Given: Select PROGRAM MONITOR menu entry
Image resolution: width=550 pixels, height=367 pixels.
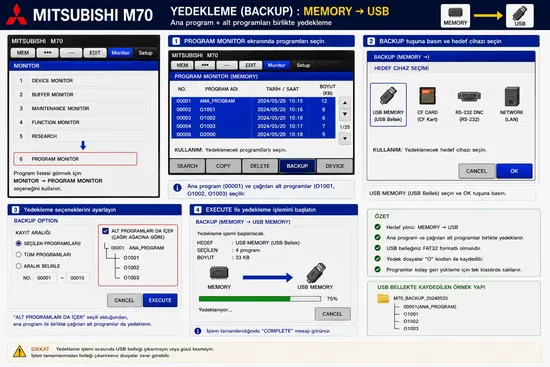Looking at the screenshot, I should pyautogui.click(x=75, y=159).
